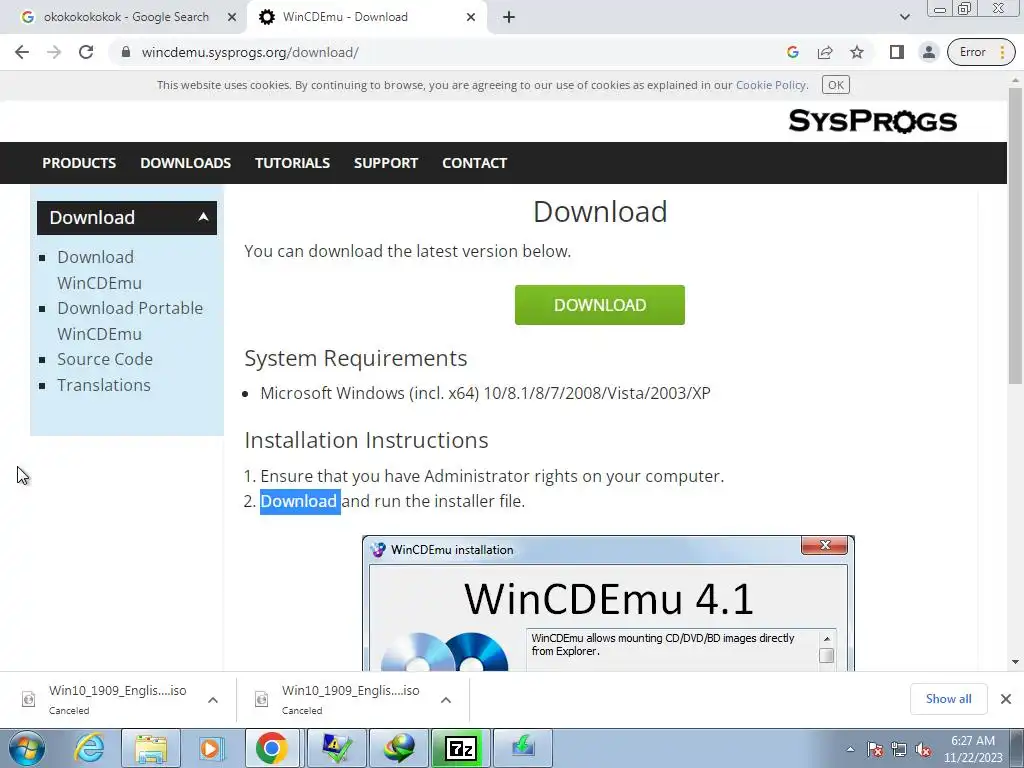Click scrollbar down arrow on page

1015,662
